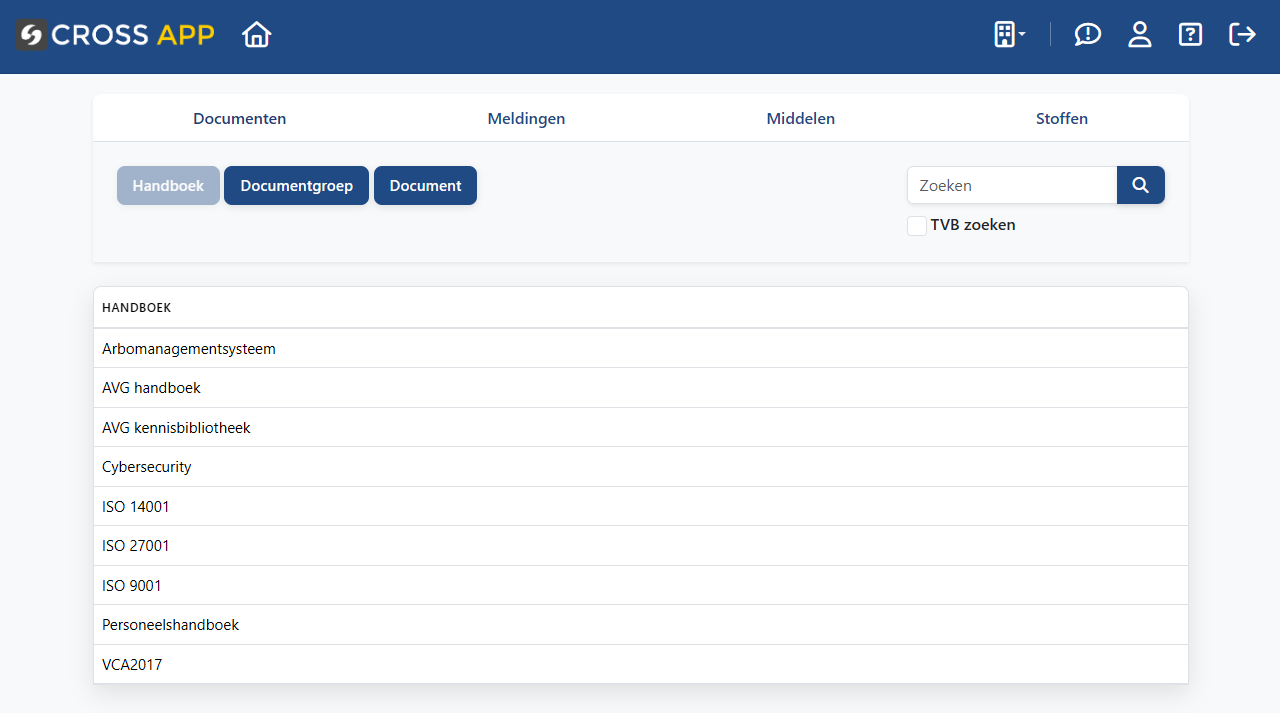Screen dimensions: 1280x713
Task: Switch to the Documenten tab
Action: pos(239,118)
